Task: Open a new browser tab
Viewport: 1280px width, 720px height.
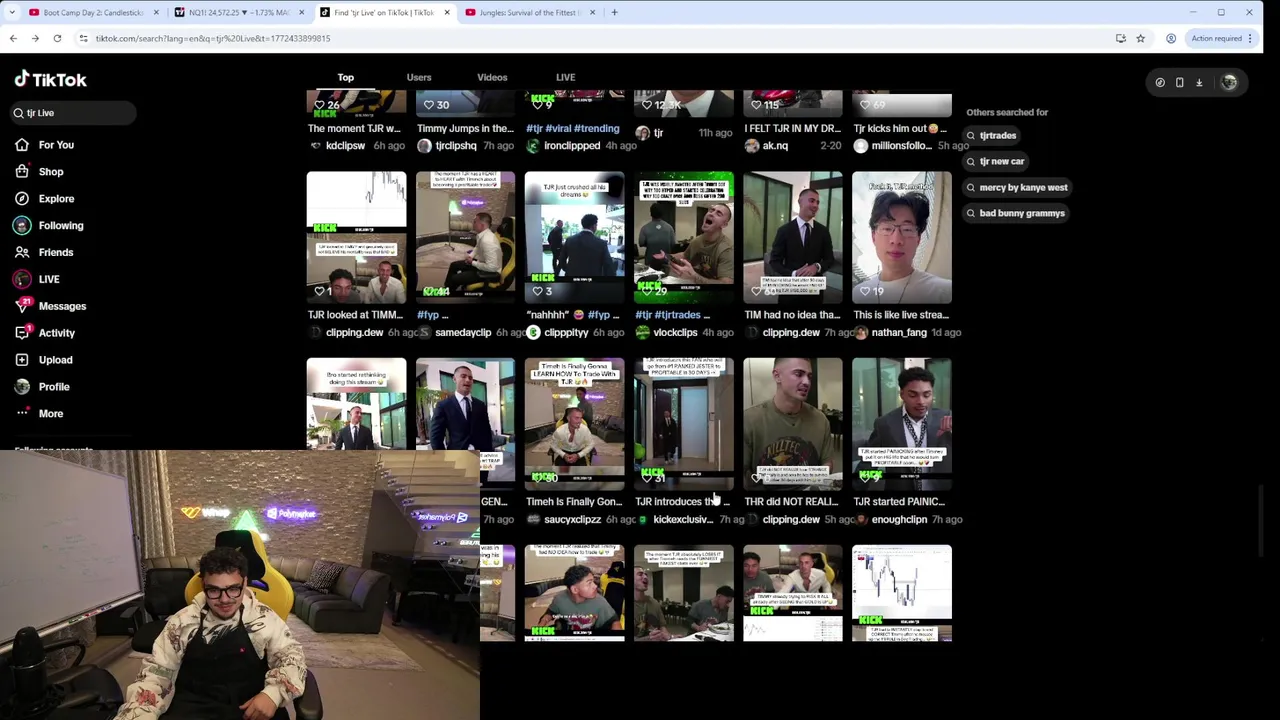Action: click(x=614, y=12)
